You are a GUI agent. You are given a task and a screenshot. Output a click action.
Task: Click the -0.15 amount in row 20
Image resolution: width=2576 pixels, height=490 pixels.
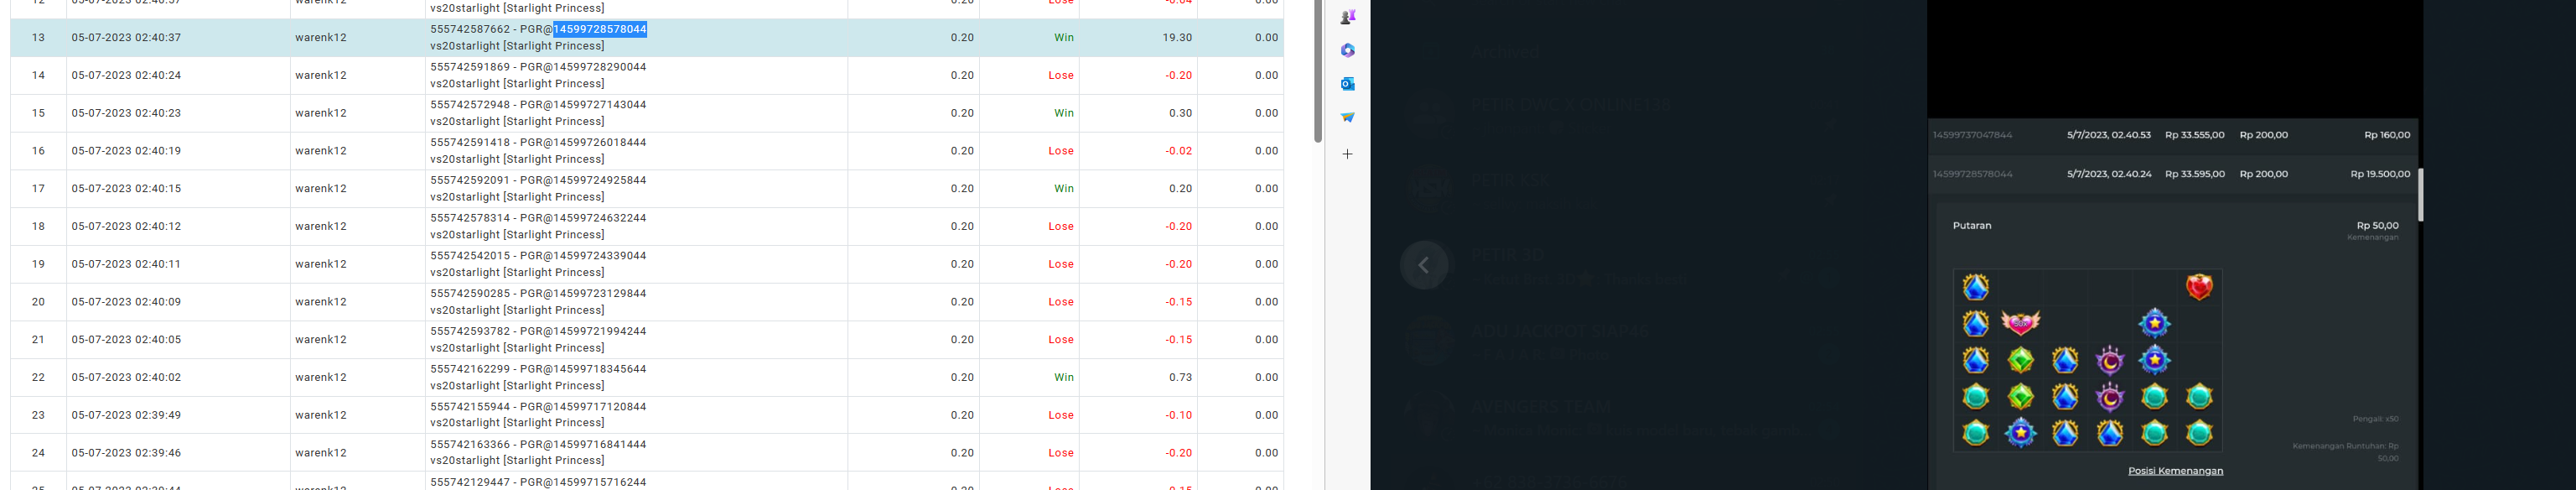1178,302
